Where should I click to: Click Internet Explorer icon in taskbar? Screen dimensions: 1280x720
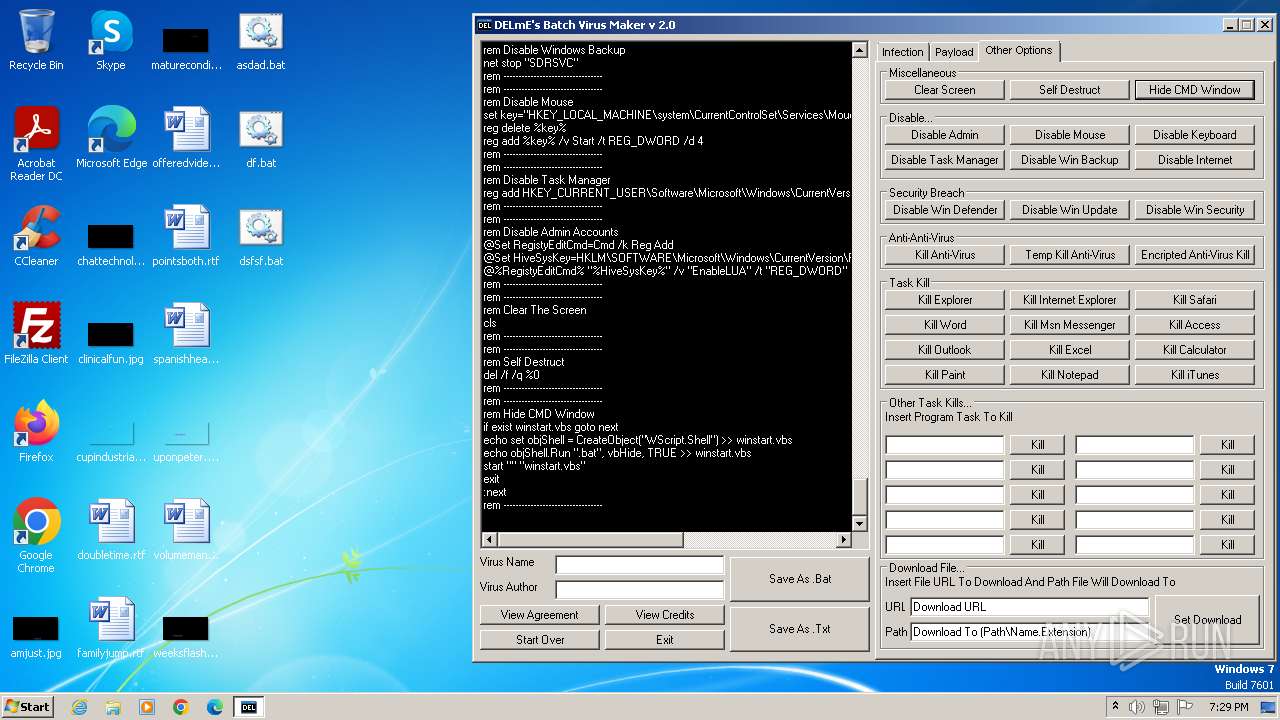(x=79, y=707)
